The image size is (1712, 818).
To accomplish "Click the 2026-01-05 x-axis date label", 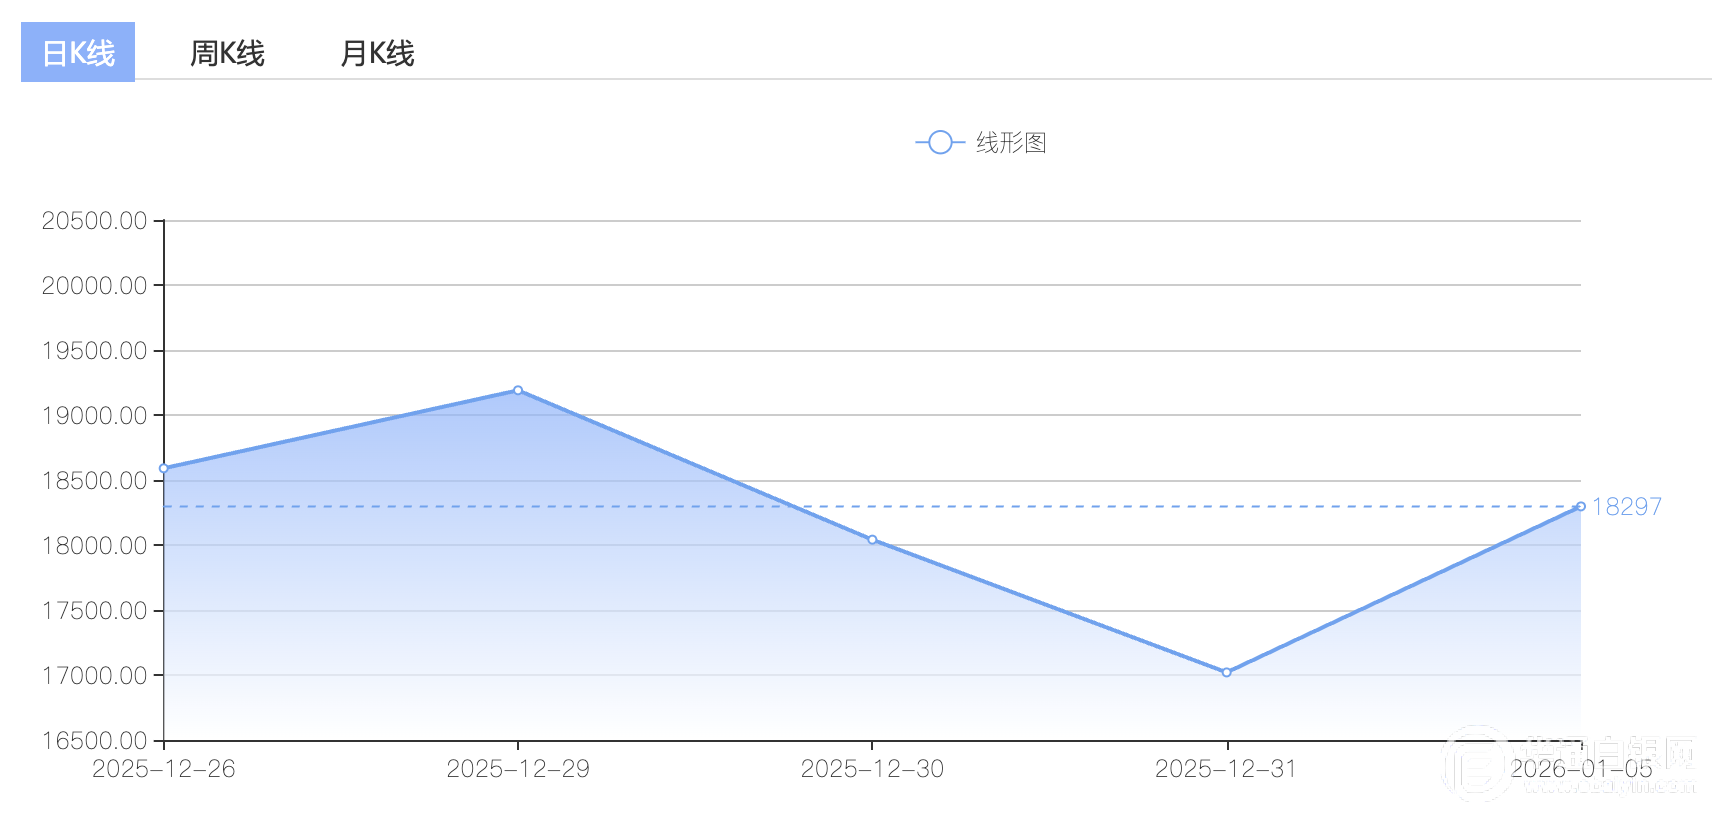I will tap(1581, 769).
